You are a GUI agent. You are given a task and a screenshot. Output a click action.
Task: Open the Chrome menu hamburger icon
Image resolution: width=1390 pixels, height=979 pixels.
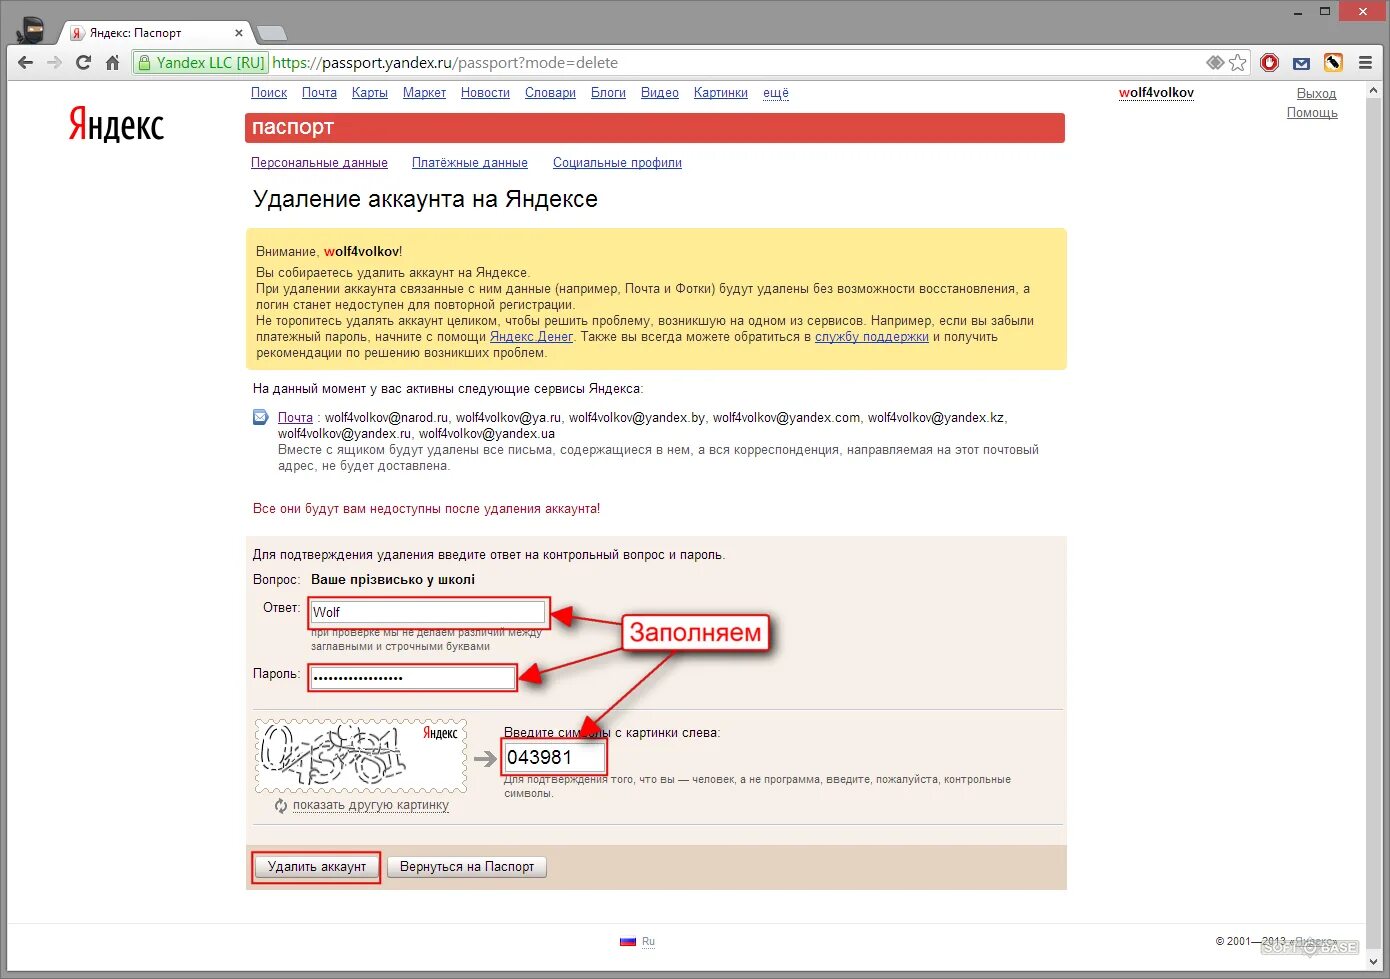pyautogui.click(x=1365, y=62)
